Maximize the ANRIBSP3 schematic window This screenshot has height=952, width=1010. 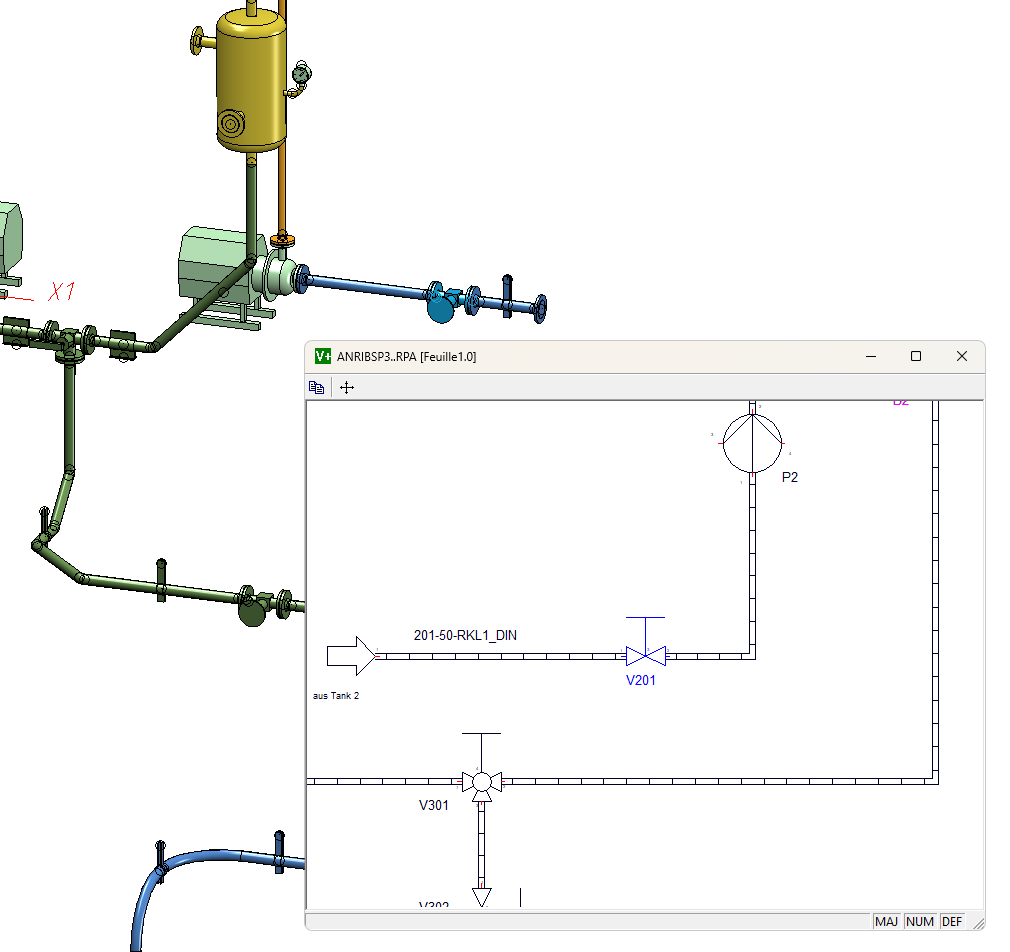point(916,356)
